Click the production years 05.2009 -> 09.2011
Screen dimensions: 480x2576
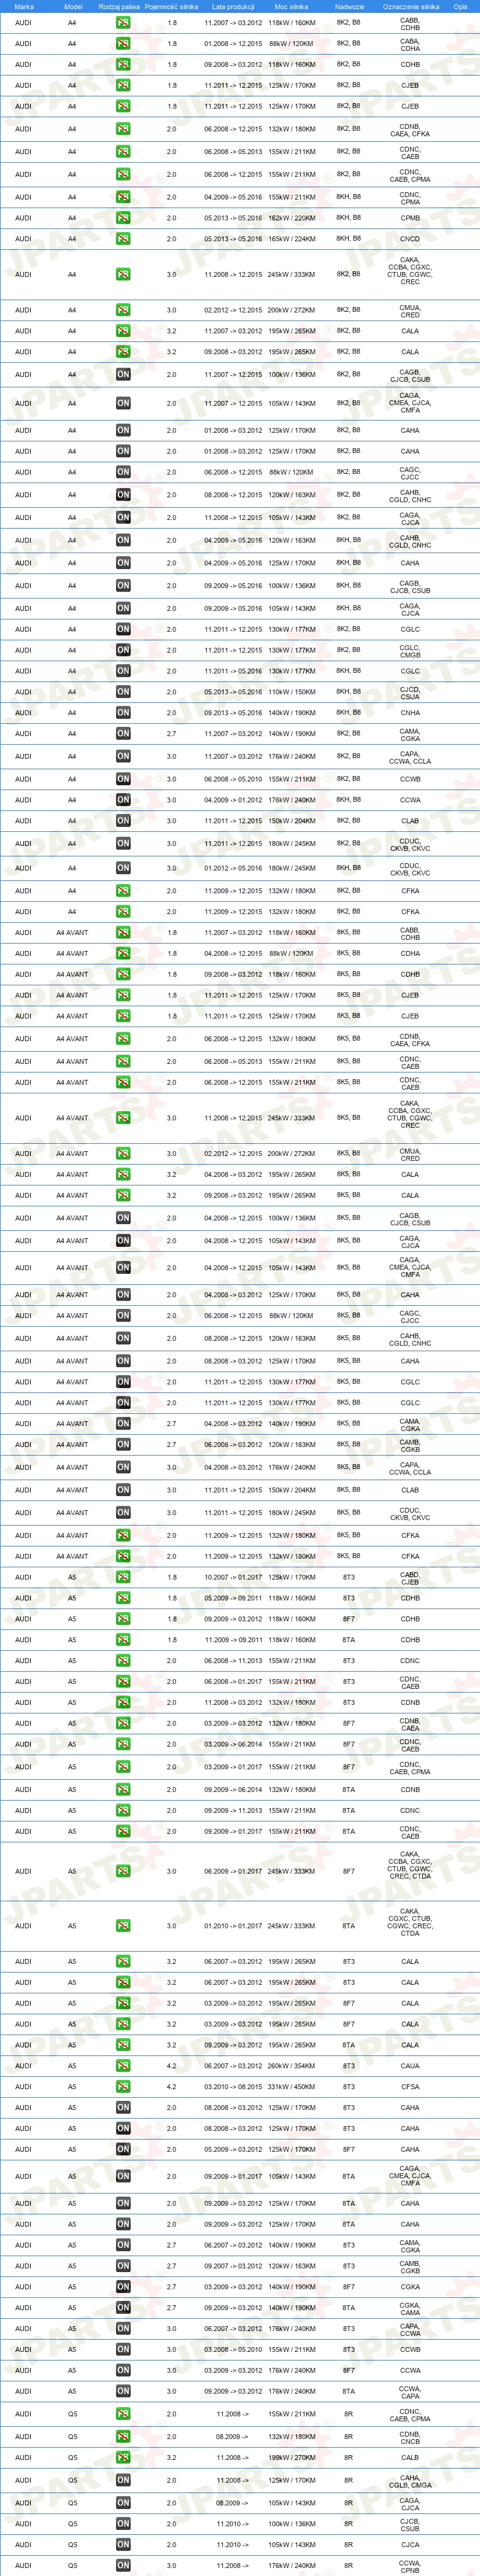(x=233, y=1598)
